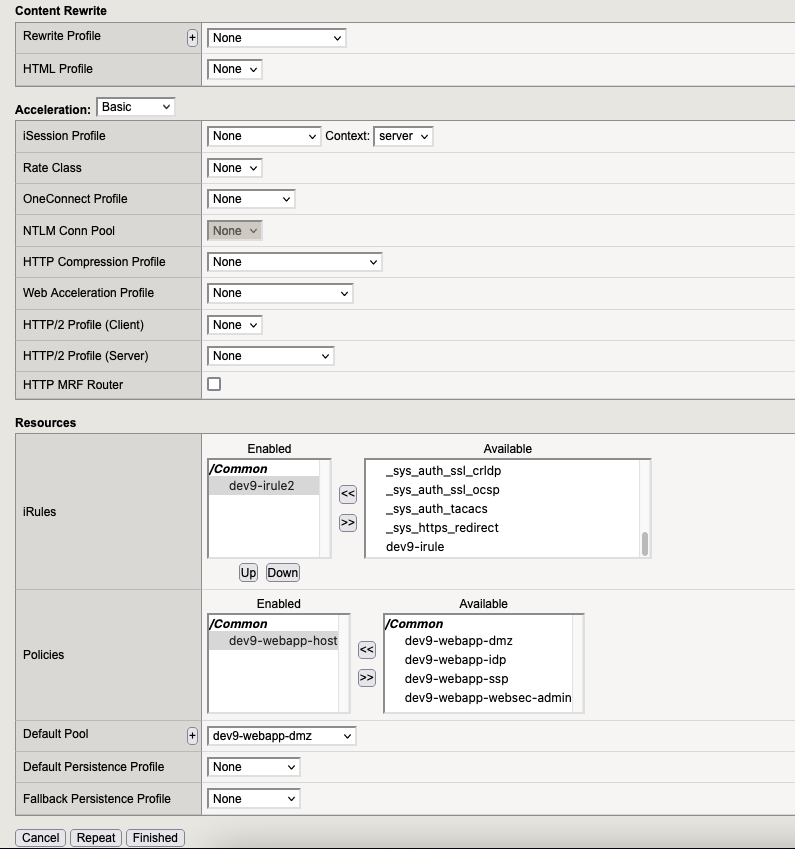Move iRule to Enabled using << button
The height and width of the screenshot is (849, 795).
(x=347, y=493)
